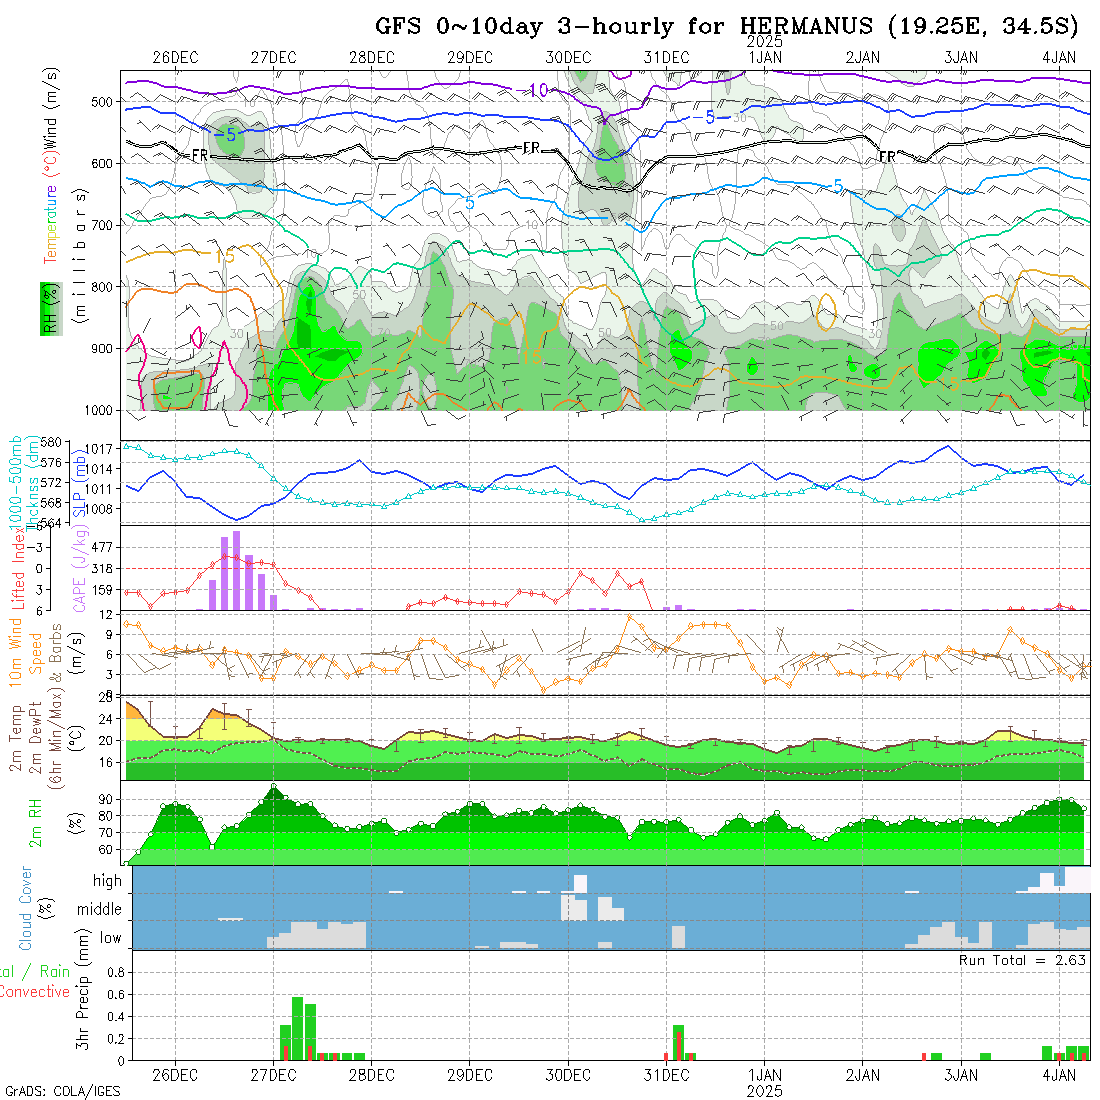Click the 500 millibar pressure tick label
Image resolution: width=1100 pixels, height=1100 pixels.
[102, 102]
